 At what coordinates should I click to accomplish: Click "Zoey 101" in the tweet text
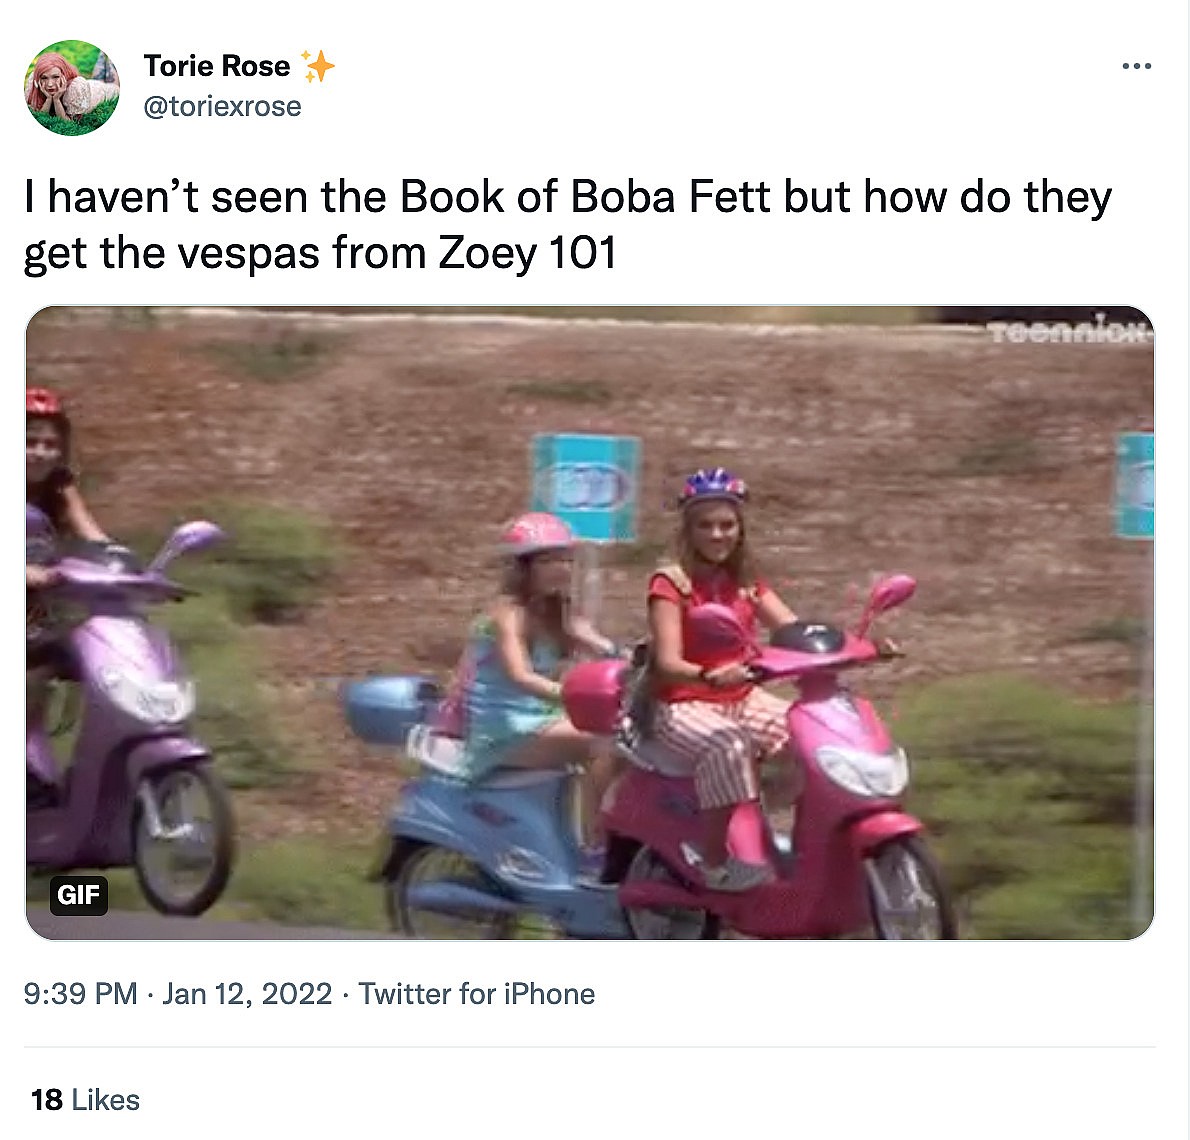point(527,253)
